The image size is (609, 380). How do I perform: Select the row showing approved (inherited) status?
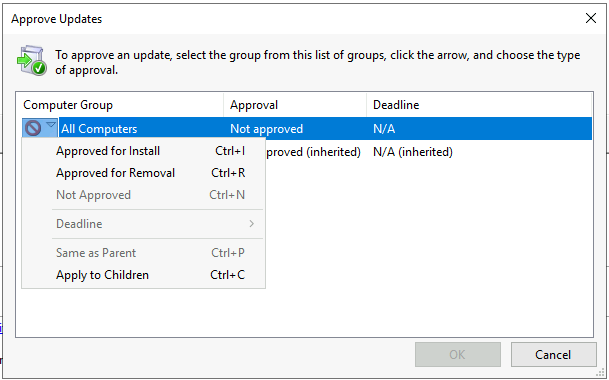(x=428, y=152)
